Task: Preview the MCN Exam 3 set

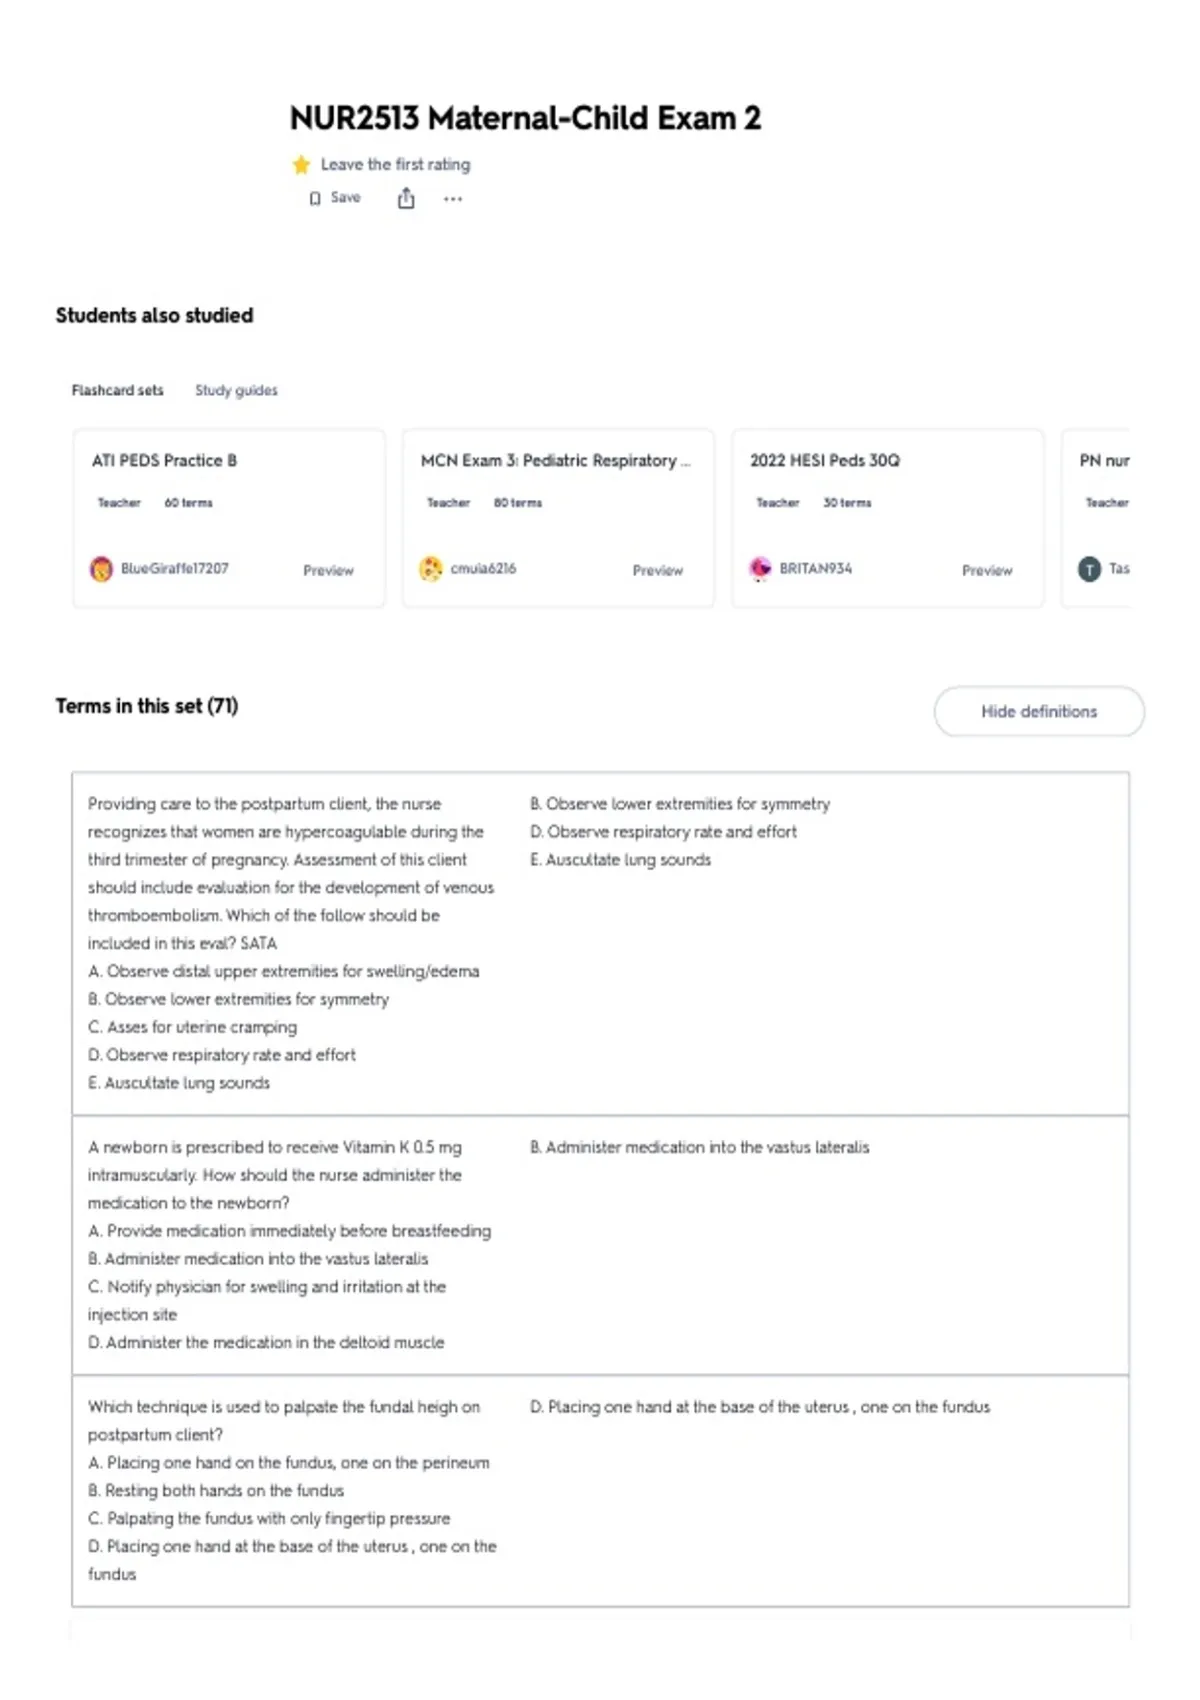Action: [657, 570]
